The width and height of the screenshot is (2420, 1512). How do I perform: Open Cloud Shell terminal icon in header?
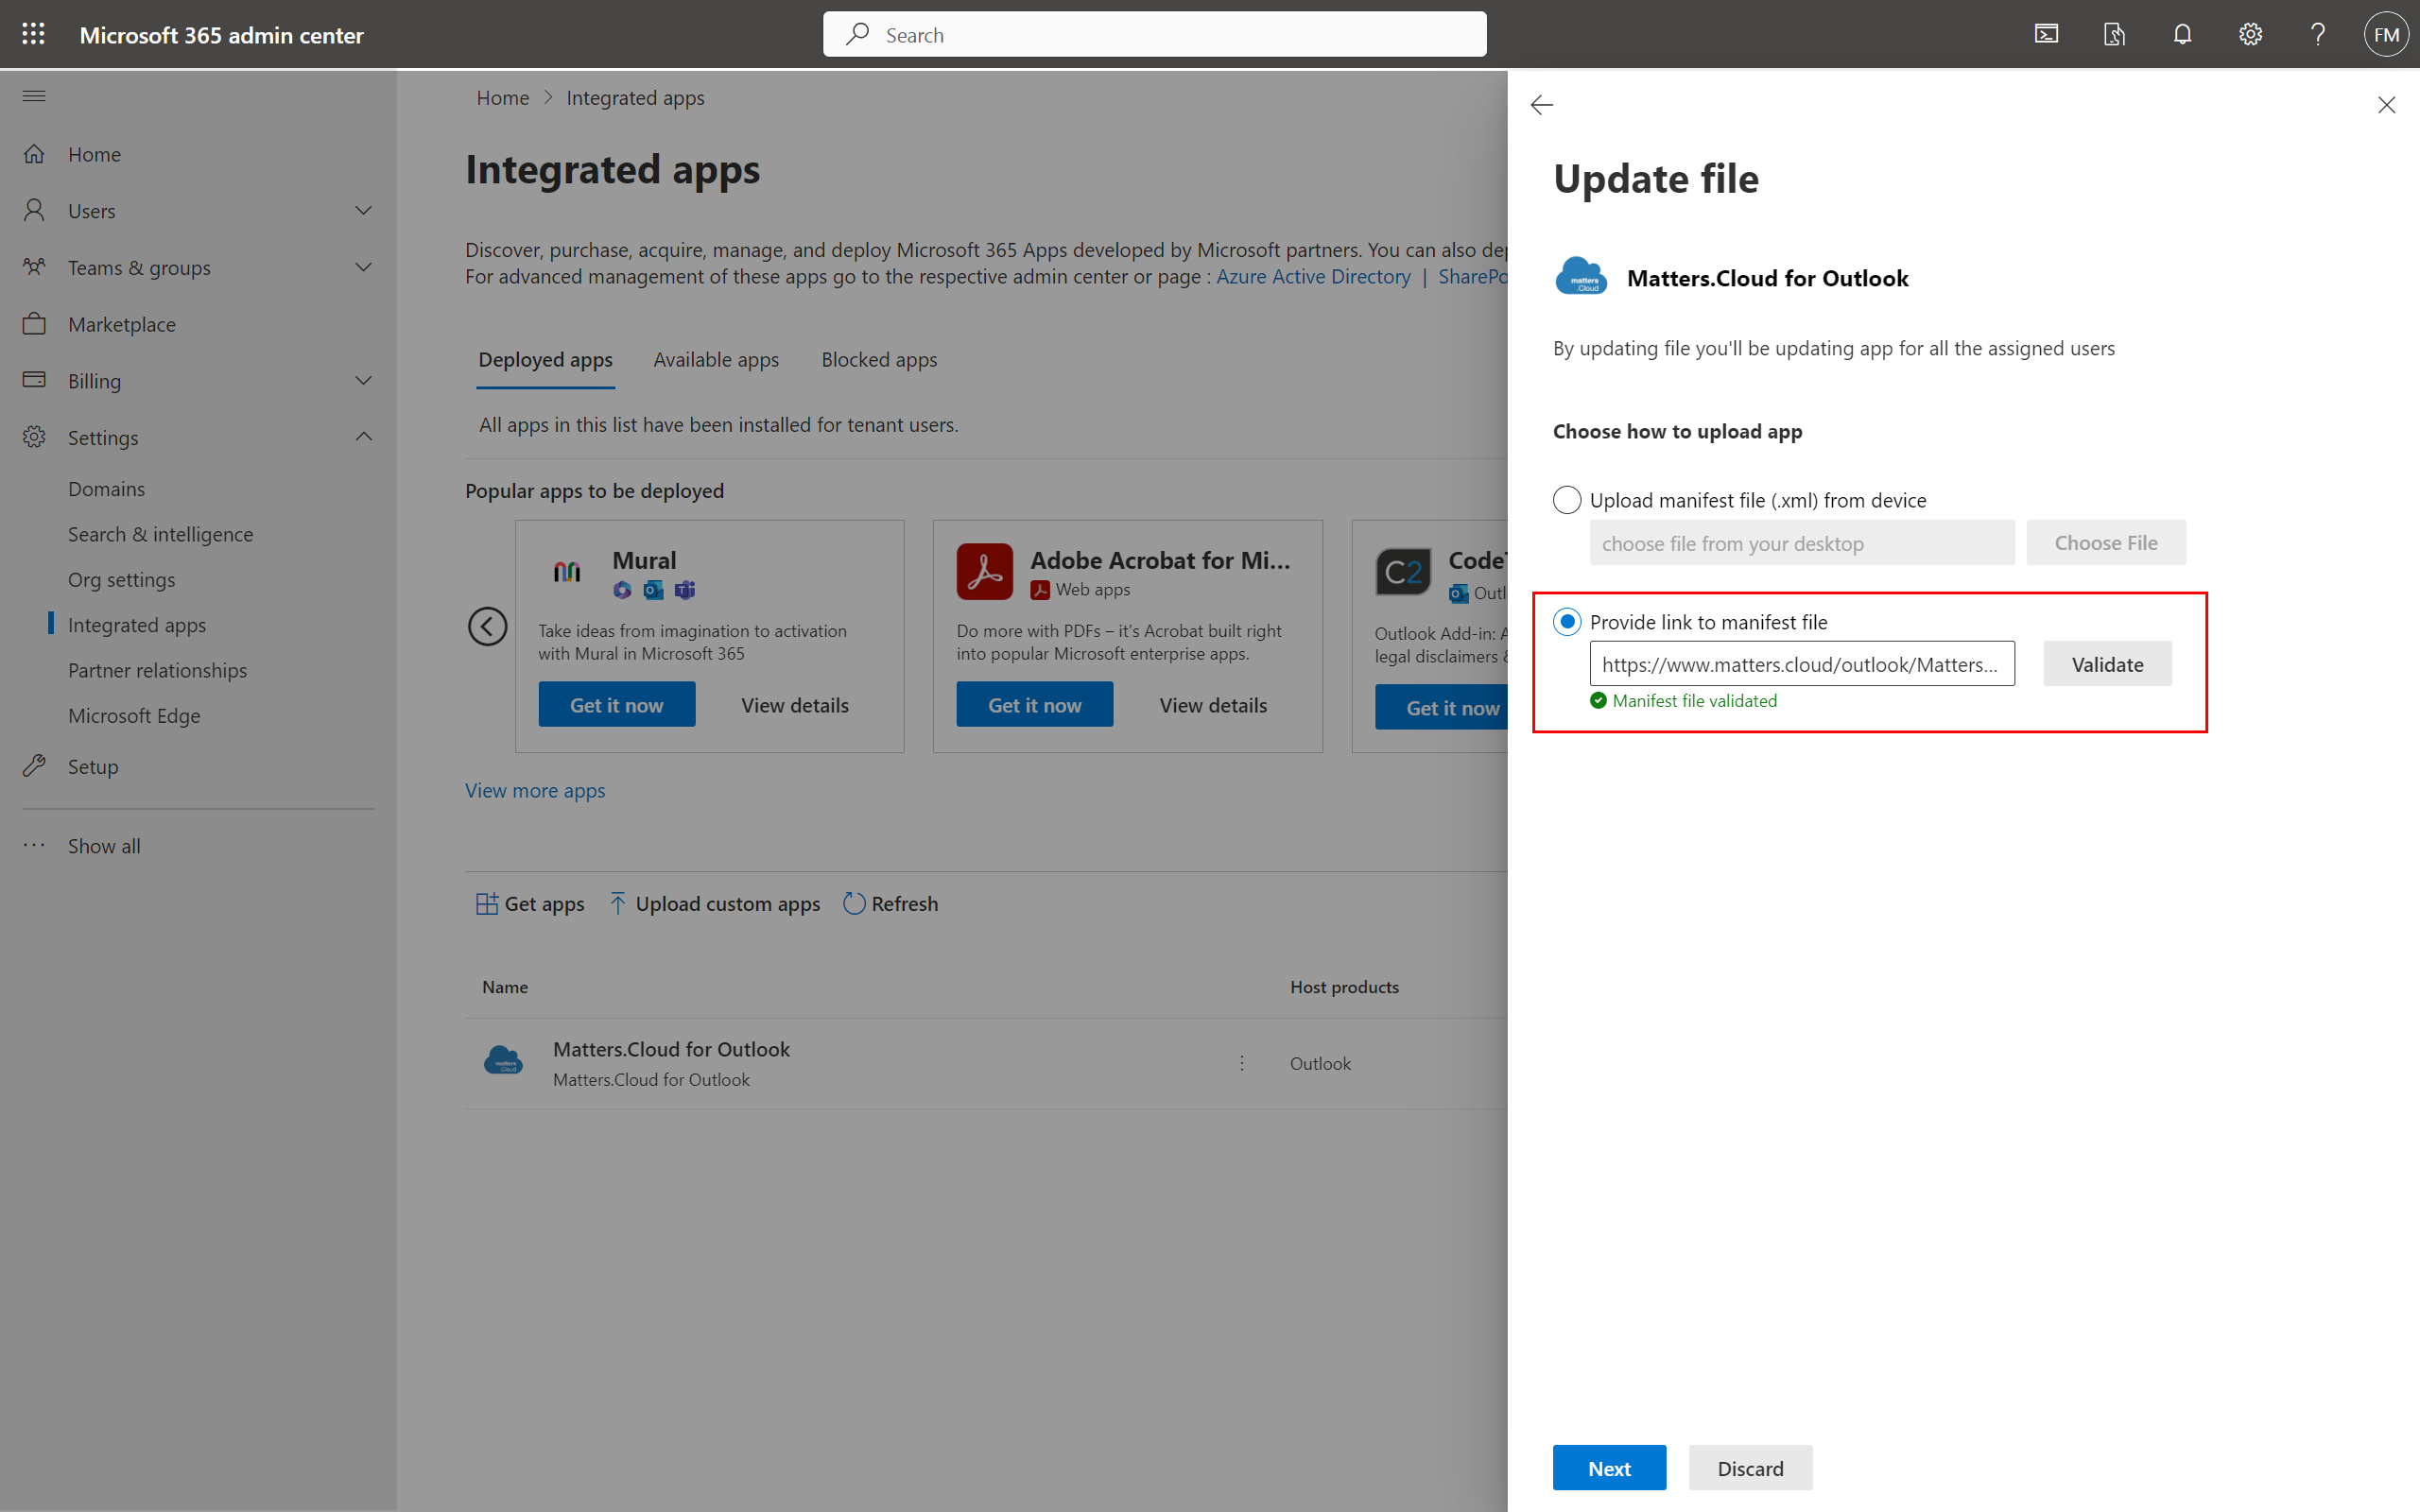click(2046, 34)
